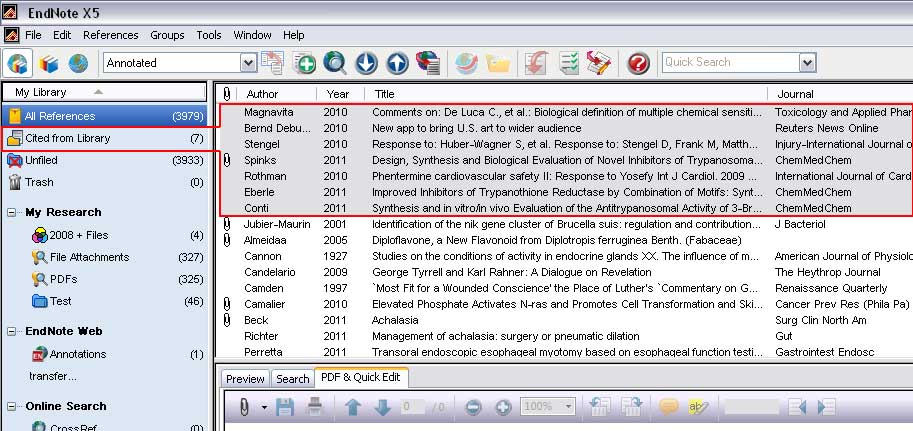Viewport: 913px width, 431px height.
Task: Open the paperclip attach dropdown arrow
Action: coord(264,407)
